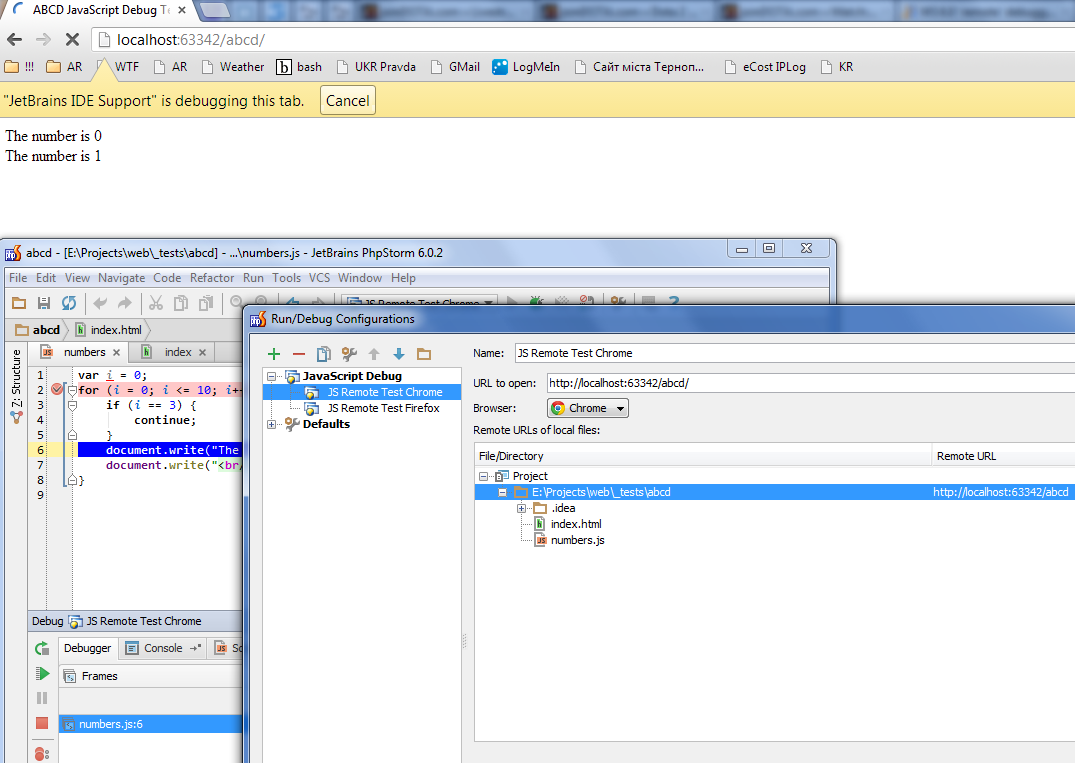This screenshot has height=763, width=1075.
Task: Open project folder icon in PhpStorm toolbar
Action: (x=19, y=302)
